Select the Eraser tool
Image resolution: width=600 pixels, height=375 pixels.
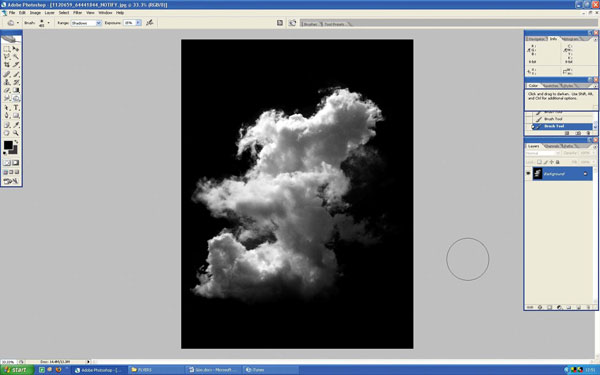[7, 90]
